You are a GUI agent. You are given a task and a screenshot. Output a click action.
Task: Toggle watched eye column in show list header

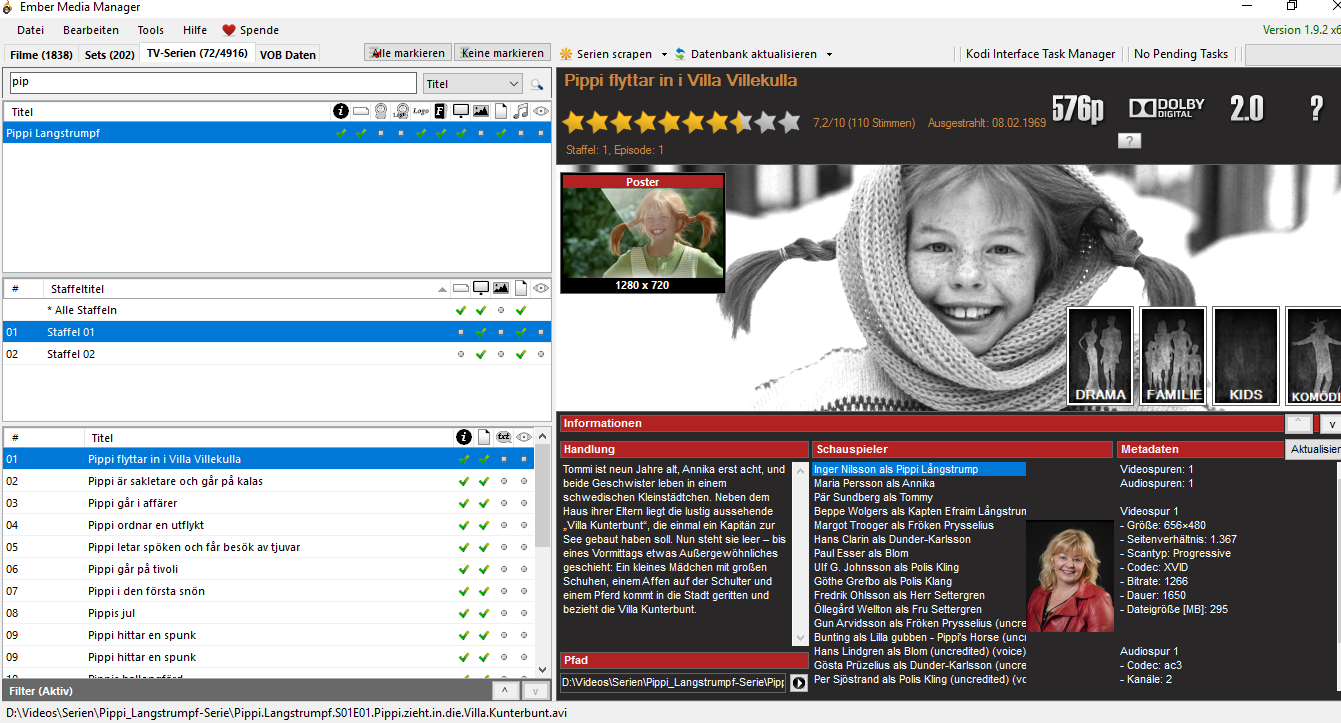pyautogui.click(x=541, y=112)
